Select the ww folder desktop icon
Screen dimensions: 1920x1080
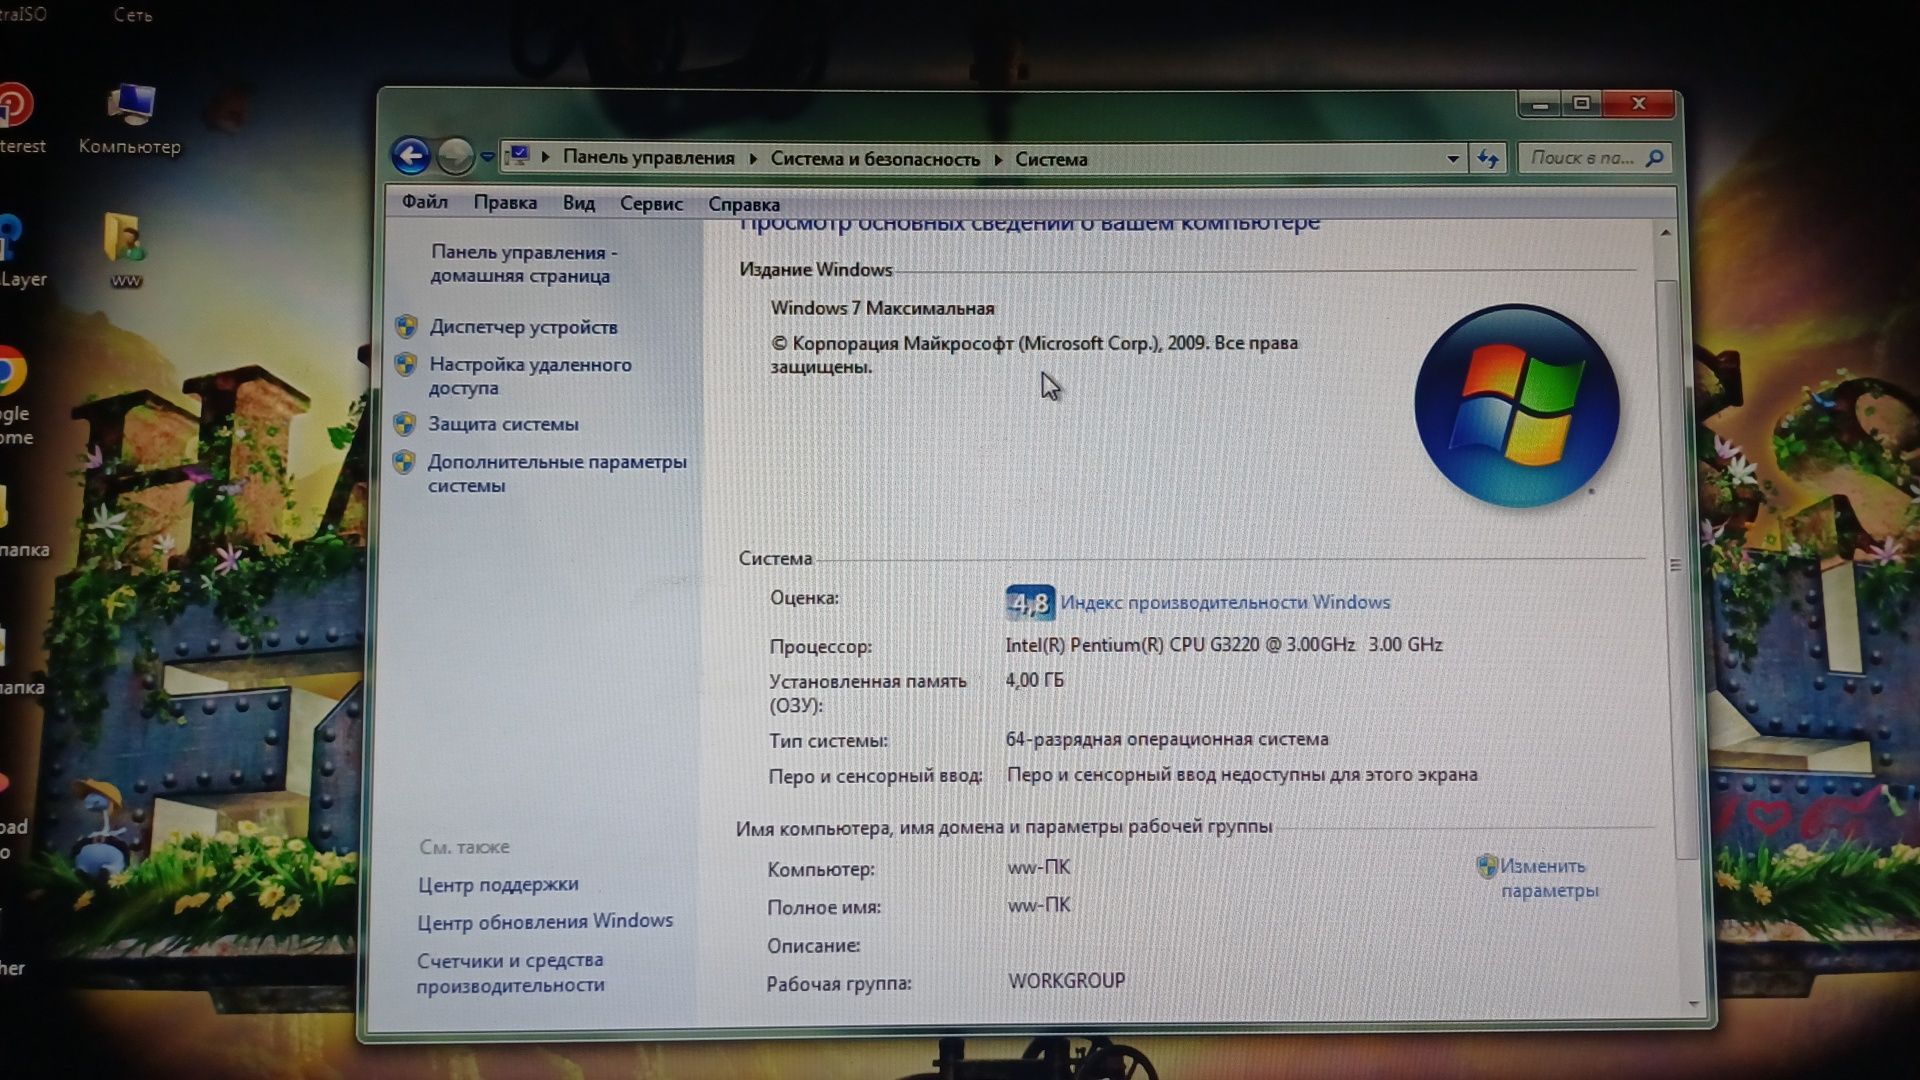pyautogui.click(x=126, y=251)
